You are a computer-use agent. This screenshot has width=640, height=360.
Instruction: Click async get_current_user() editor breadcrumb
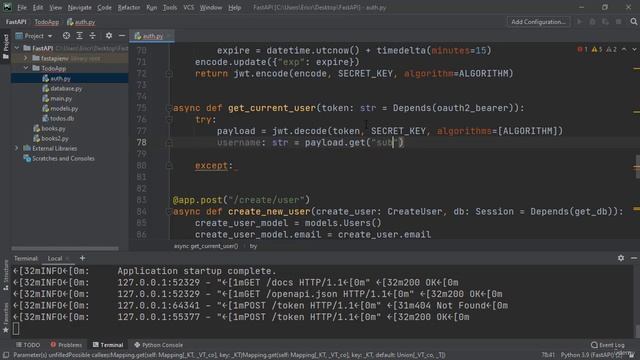[x=206, y=246]
